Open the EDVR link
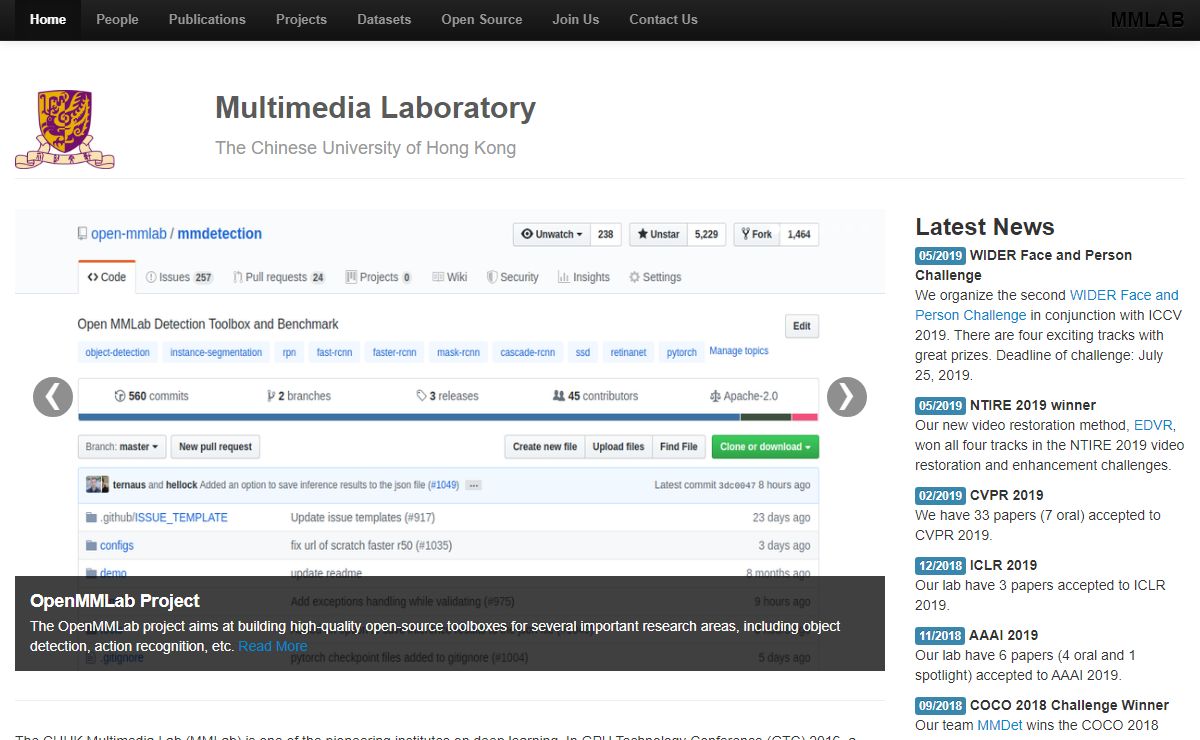The height and width of the screenshot is (740, 1200). pos(1153,425)
